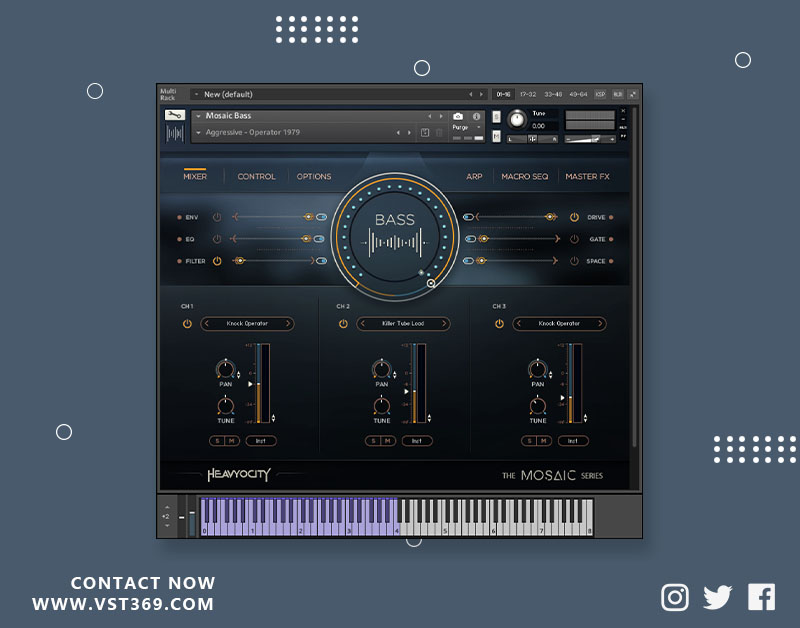Click the waveform icon in BASS macro
The image size is (800, 628).
(x=395, y=243)
